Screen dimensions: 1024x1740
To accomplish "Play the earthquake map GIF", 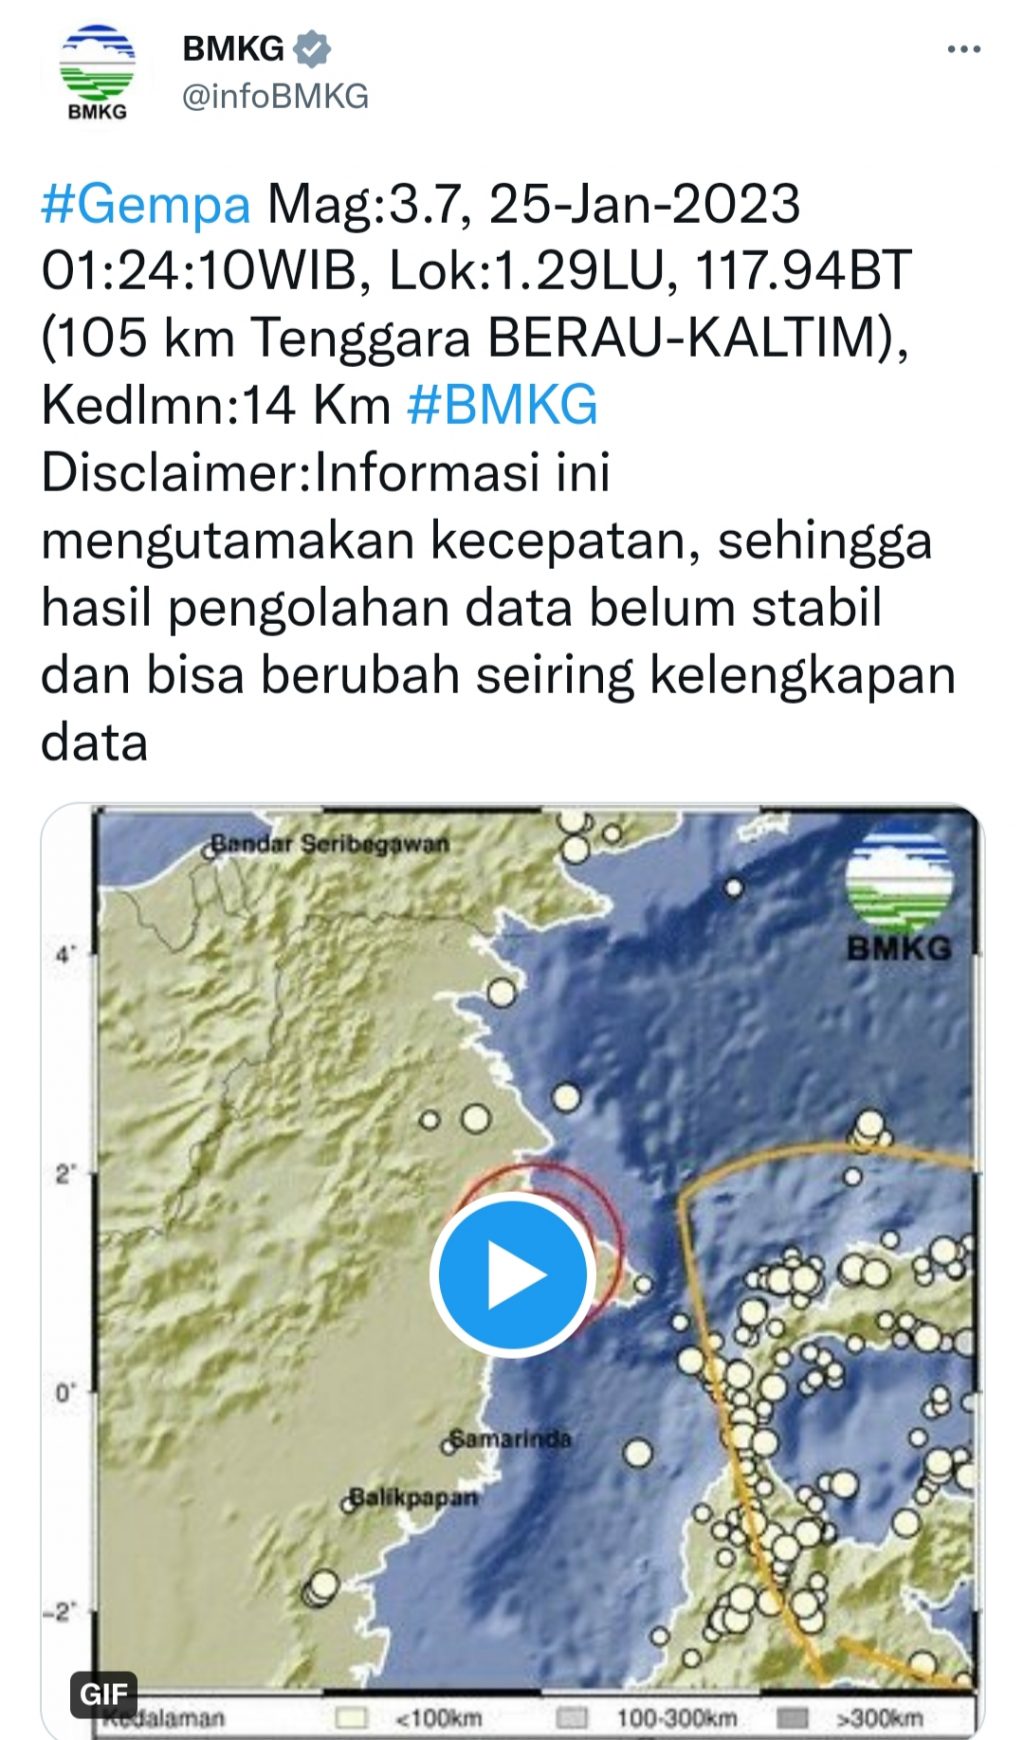I will [513, 1276].
